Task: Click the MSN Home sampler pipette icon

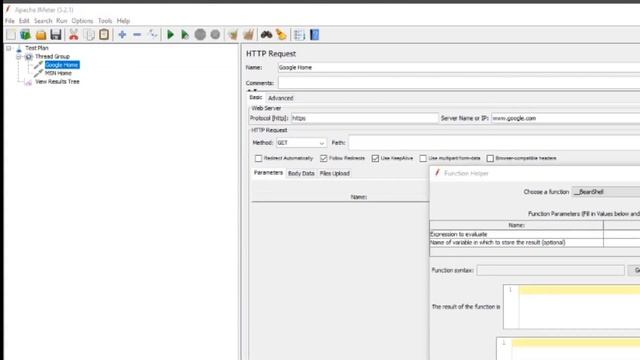Action: (x=38, y=73)
